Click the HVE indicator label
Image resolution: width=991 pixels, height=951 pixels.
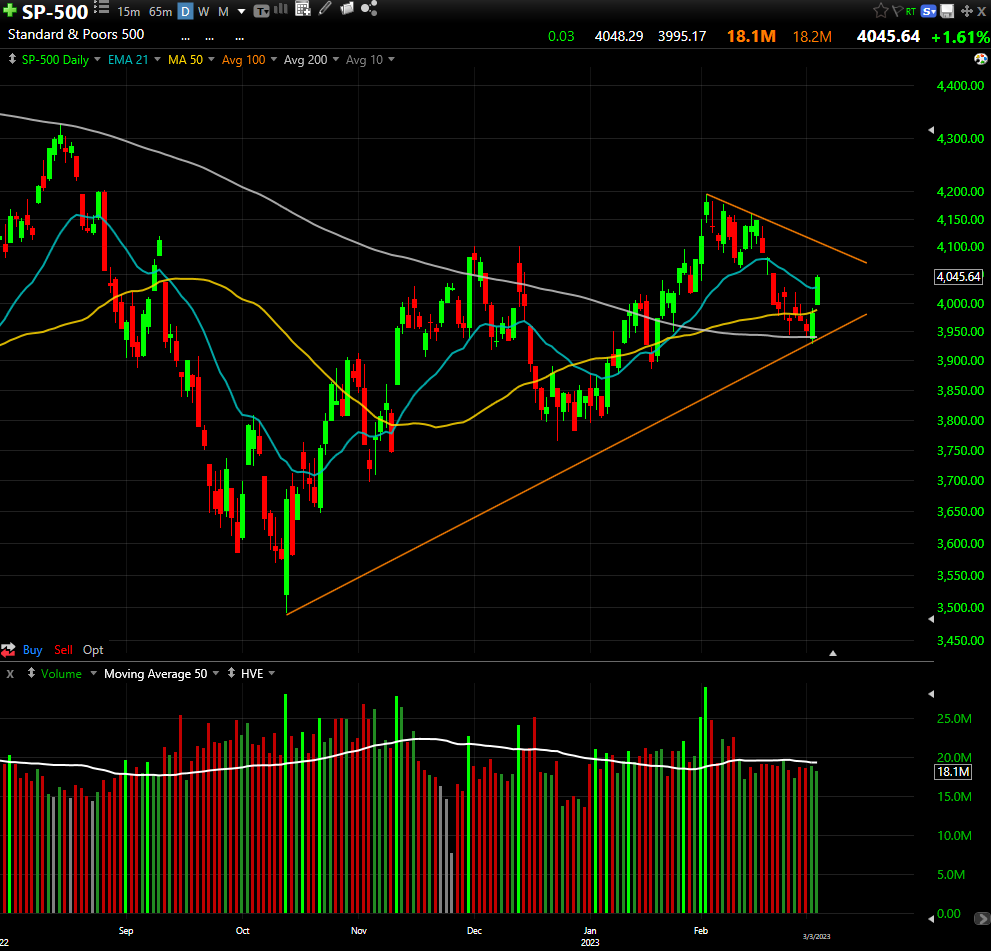click(x=252, y=674)
